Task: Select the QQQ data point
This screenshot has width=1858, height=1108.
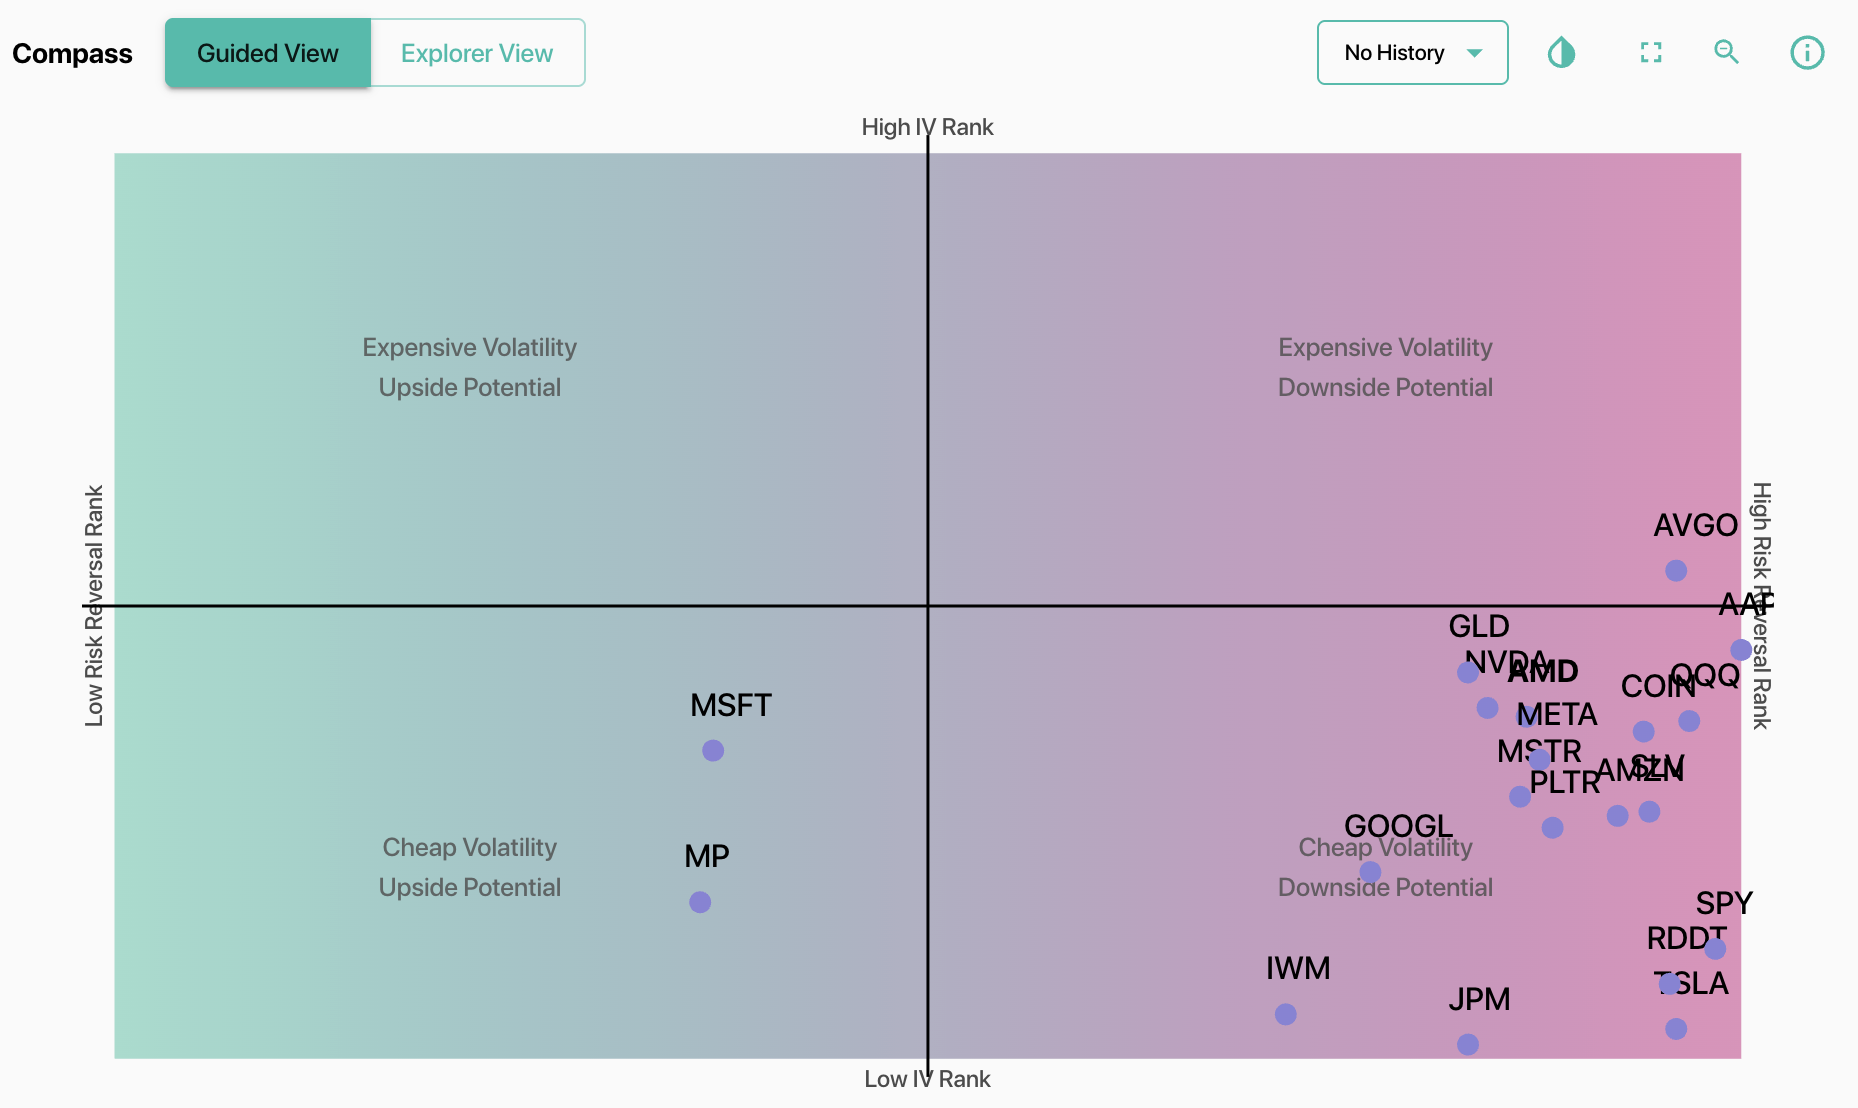Action: (x=1689, y=720)
